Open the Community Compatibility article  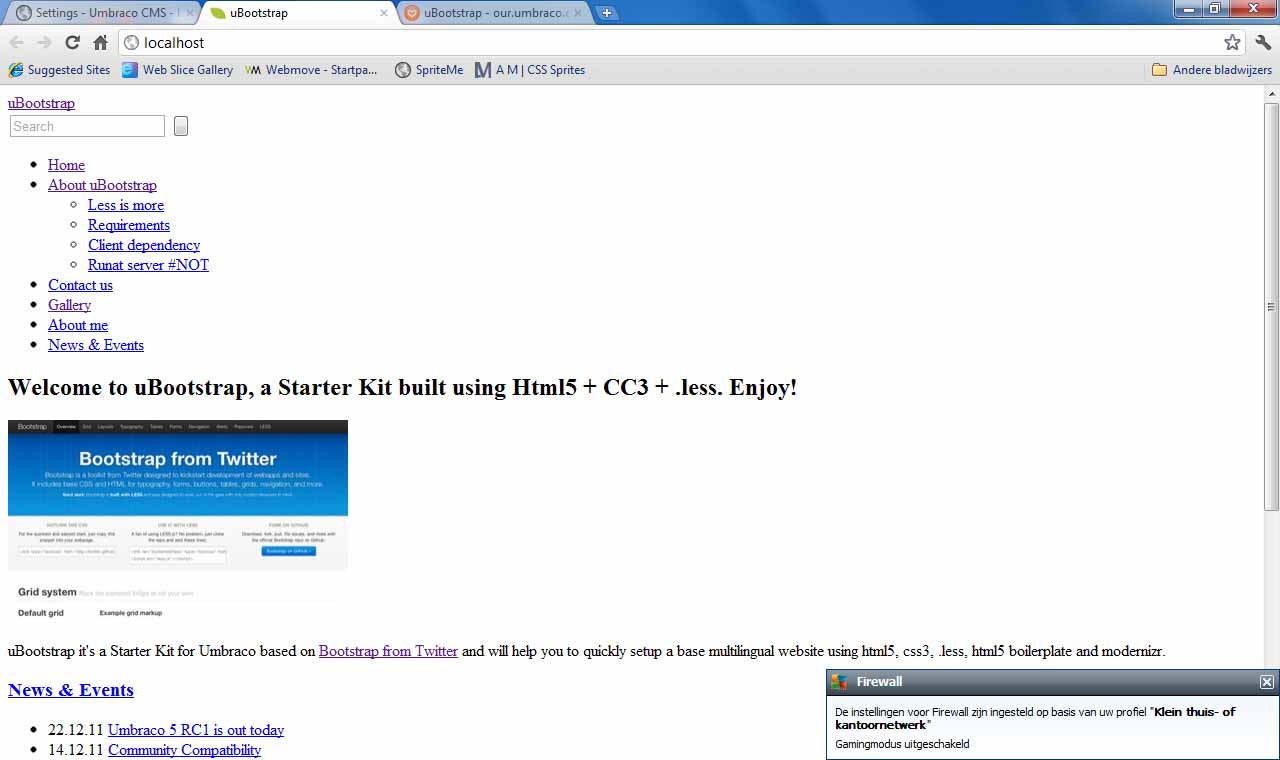[x=184, y=750]
